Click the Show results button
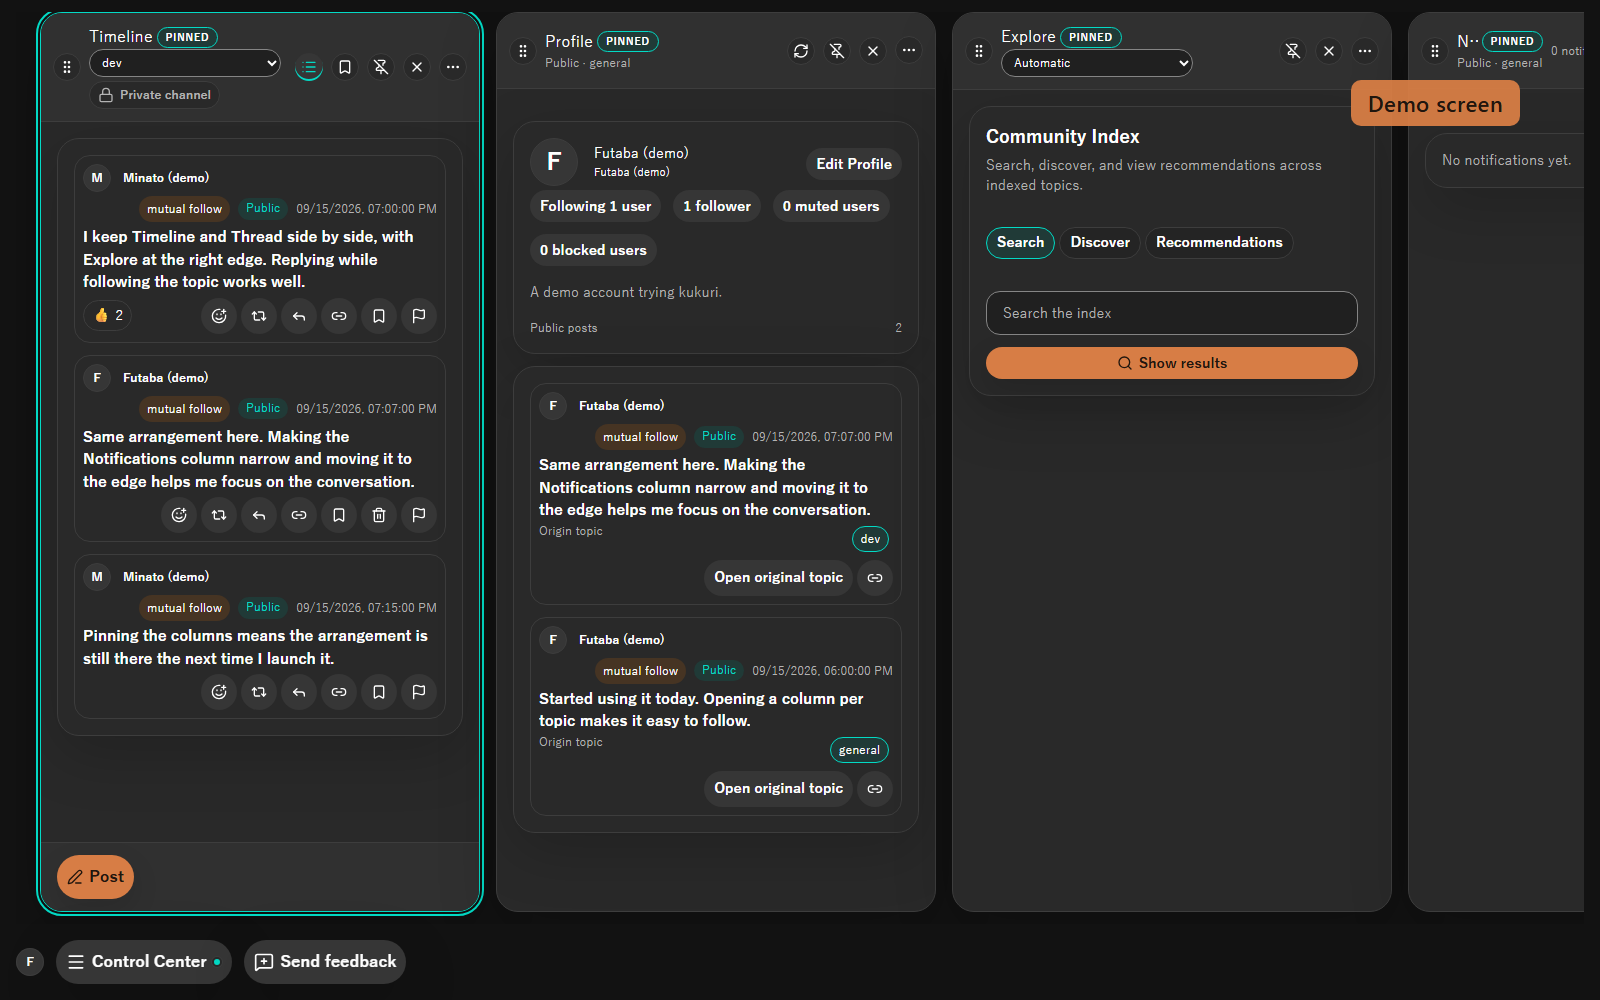 tap(1172, 363)
